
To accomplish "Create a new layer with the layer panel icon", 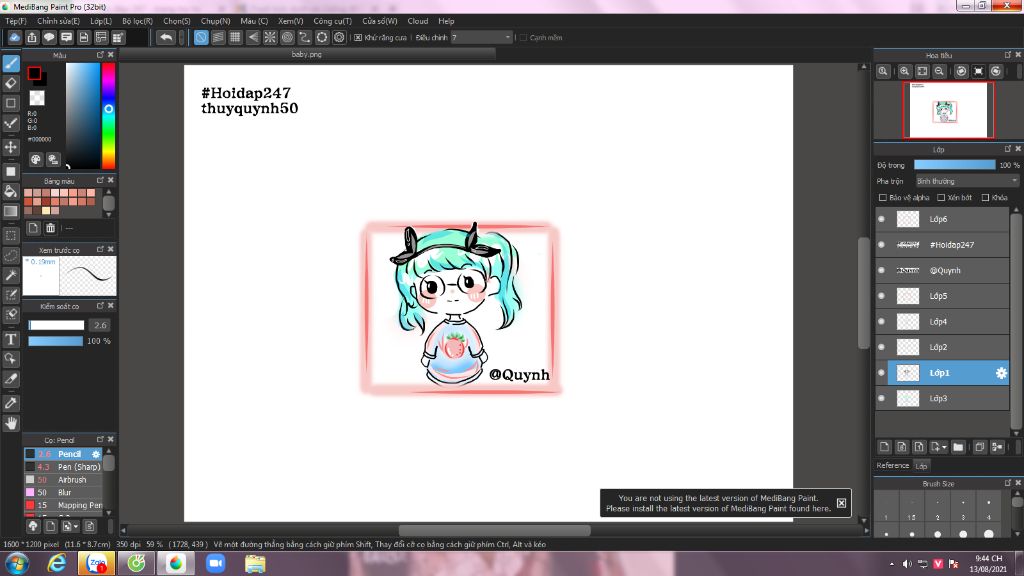I will (884, 447).
